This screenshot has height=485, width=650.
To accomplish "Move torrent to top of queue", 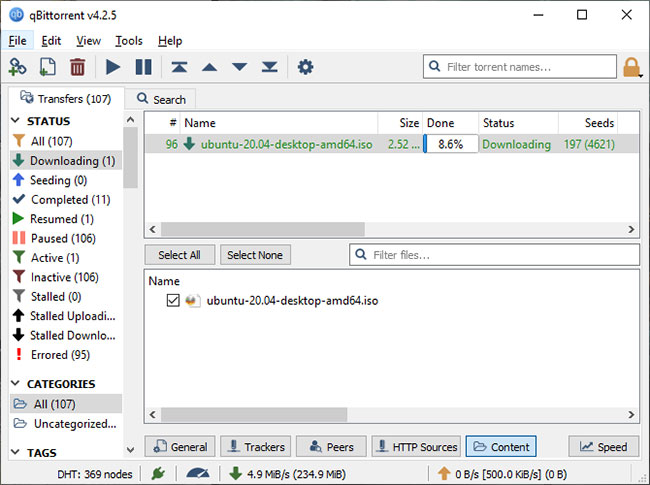I will (x=179, y=67).
